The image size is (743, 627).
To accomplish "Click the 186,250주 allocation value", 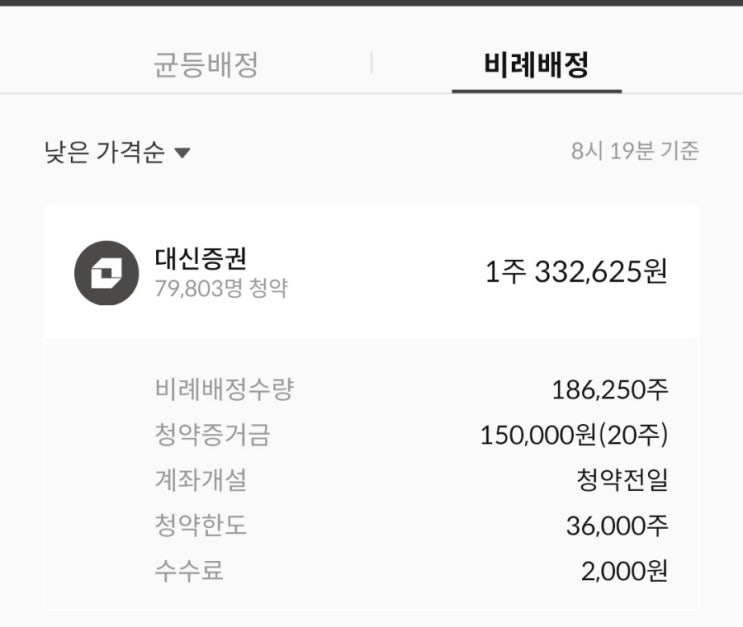I will point(610,390).
